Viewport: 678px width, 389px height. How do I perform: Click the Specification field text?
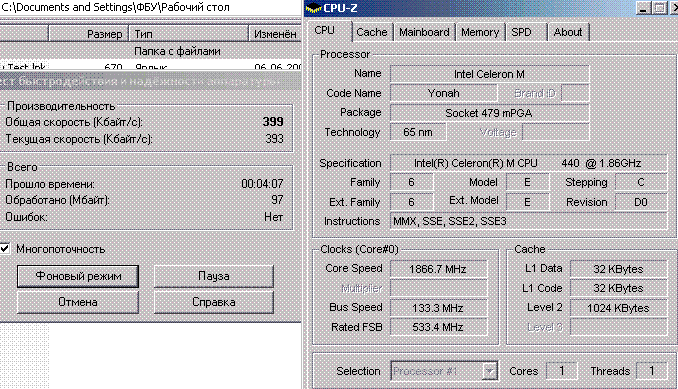[x=528, y=163]
